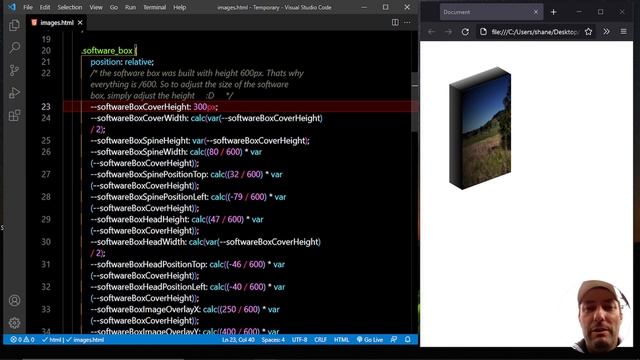Go forward in the browser
The height and width of the screenshot is (360, 640).
click(448, 32)
